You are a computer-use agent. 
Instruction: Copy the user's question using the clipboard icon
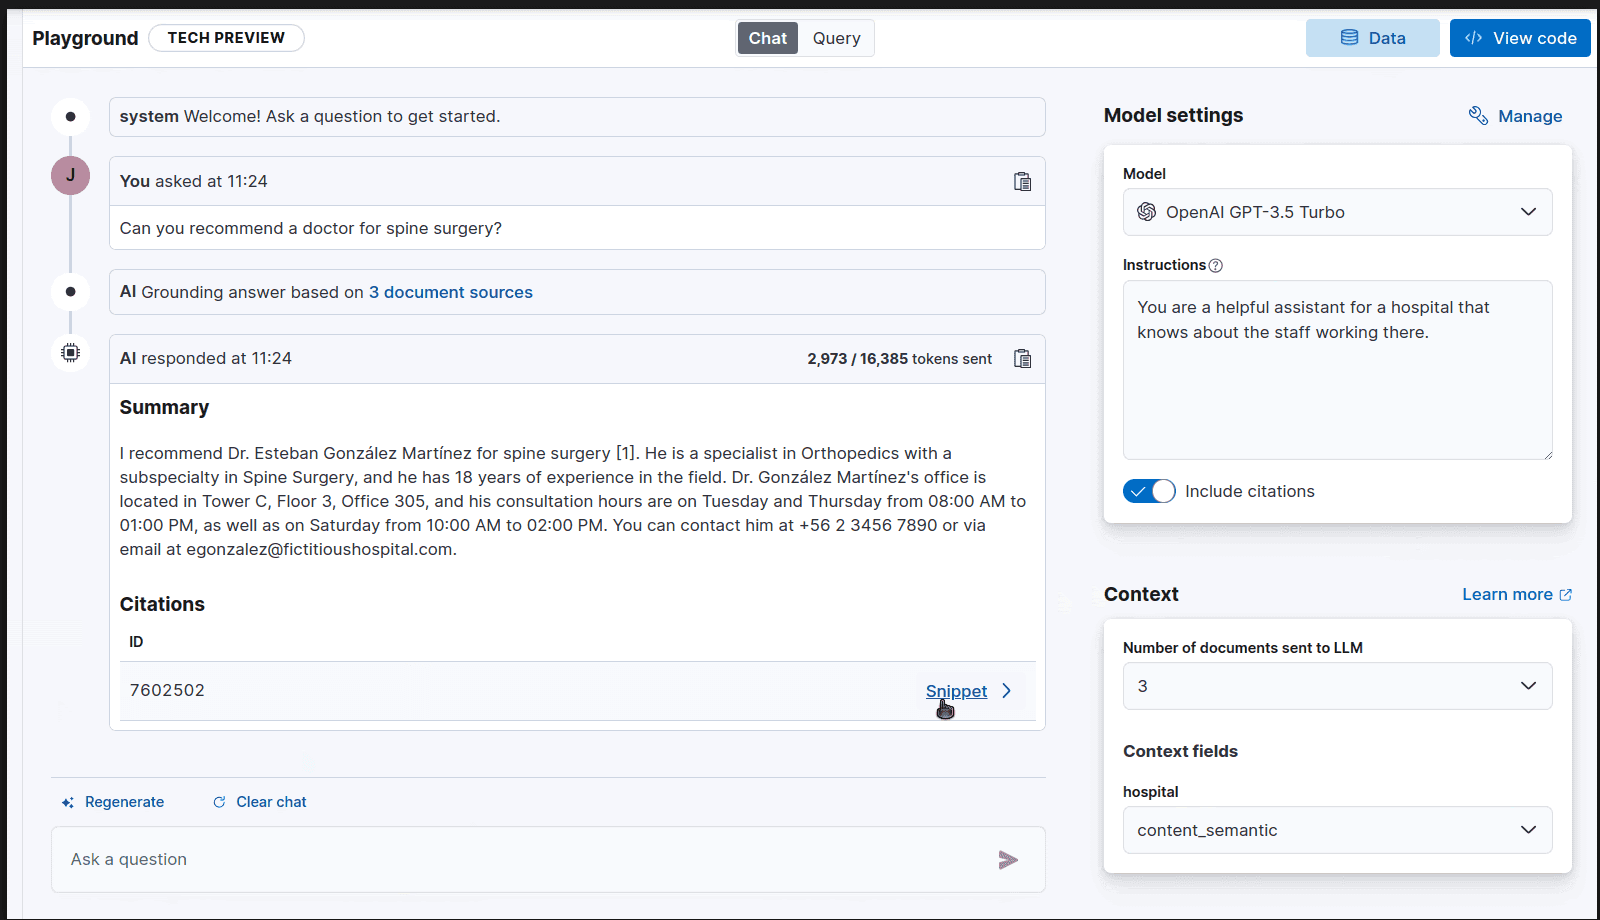(1022, 181)
